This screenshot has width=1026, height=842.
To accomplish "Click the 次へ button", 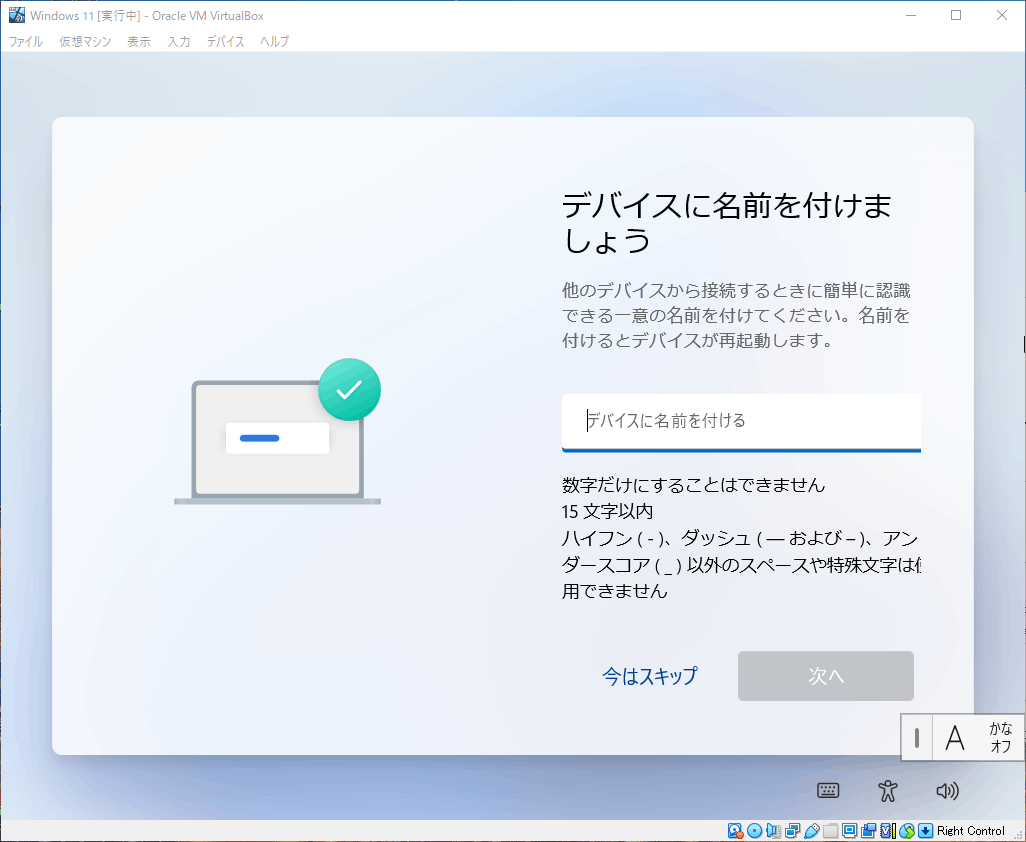I will tap(826, 676).
